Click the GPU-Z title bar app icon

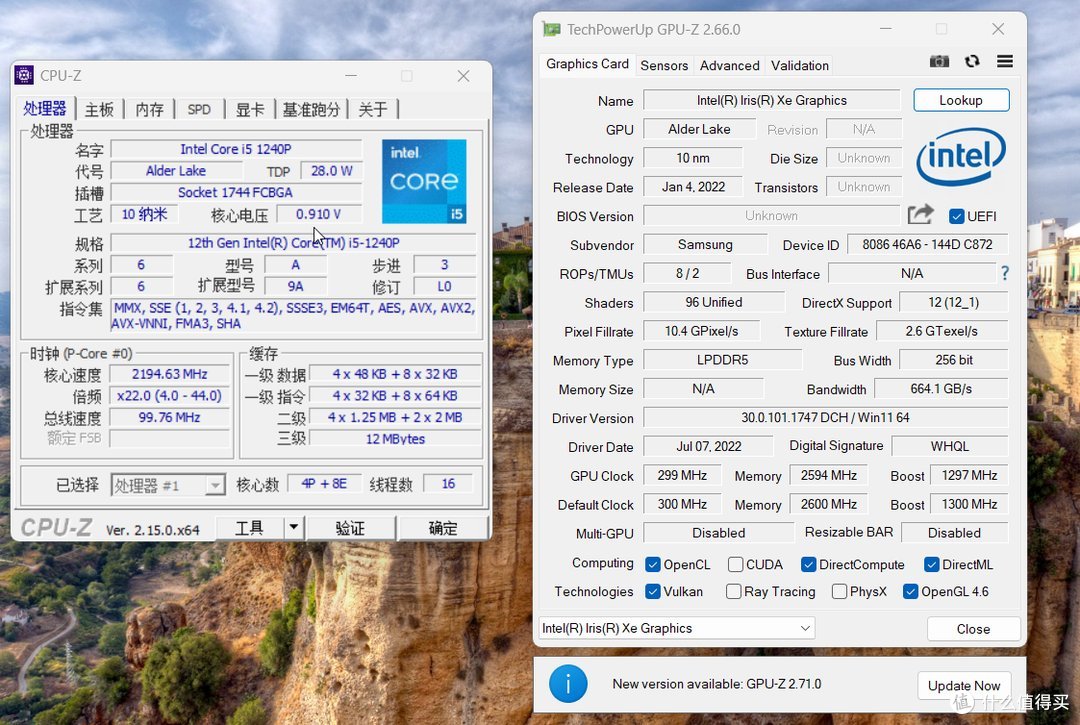click(552, 29)
